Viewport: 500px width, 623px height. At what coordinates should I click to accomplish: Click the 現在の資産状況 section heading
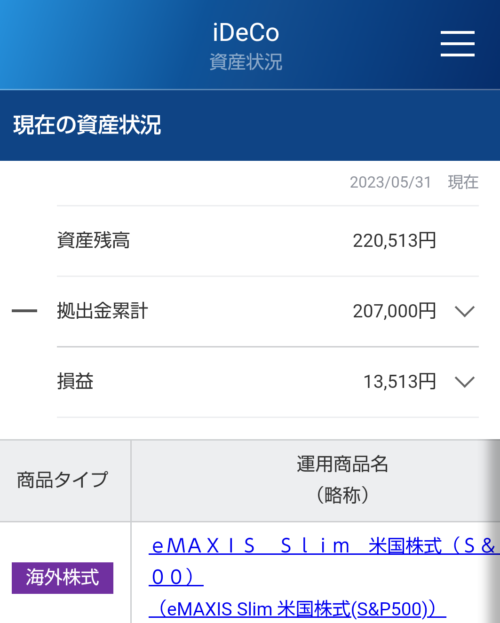click(87, 125)
